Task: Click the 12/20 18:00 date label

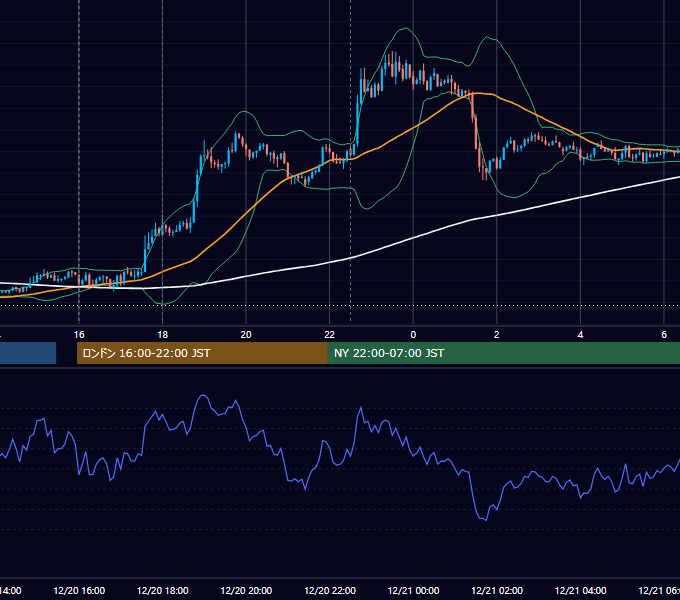Action: tap(163, 591)
